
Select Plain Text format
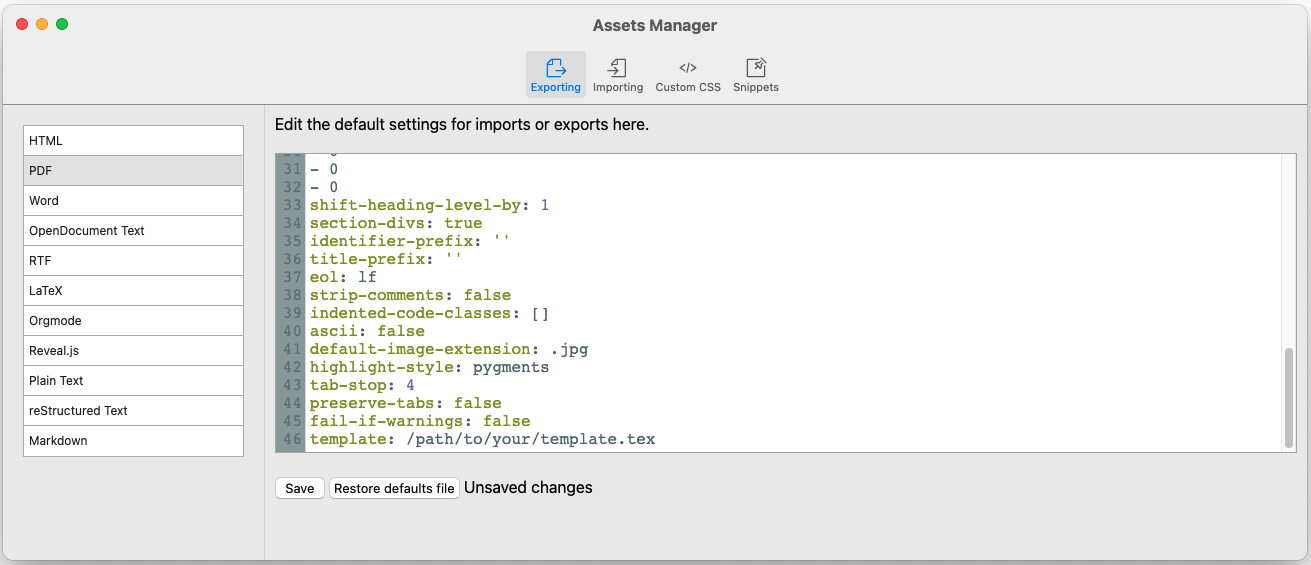(133, 381)
